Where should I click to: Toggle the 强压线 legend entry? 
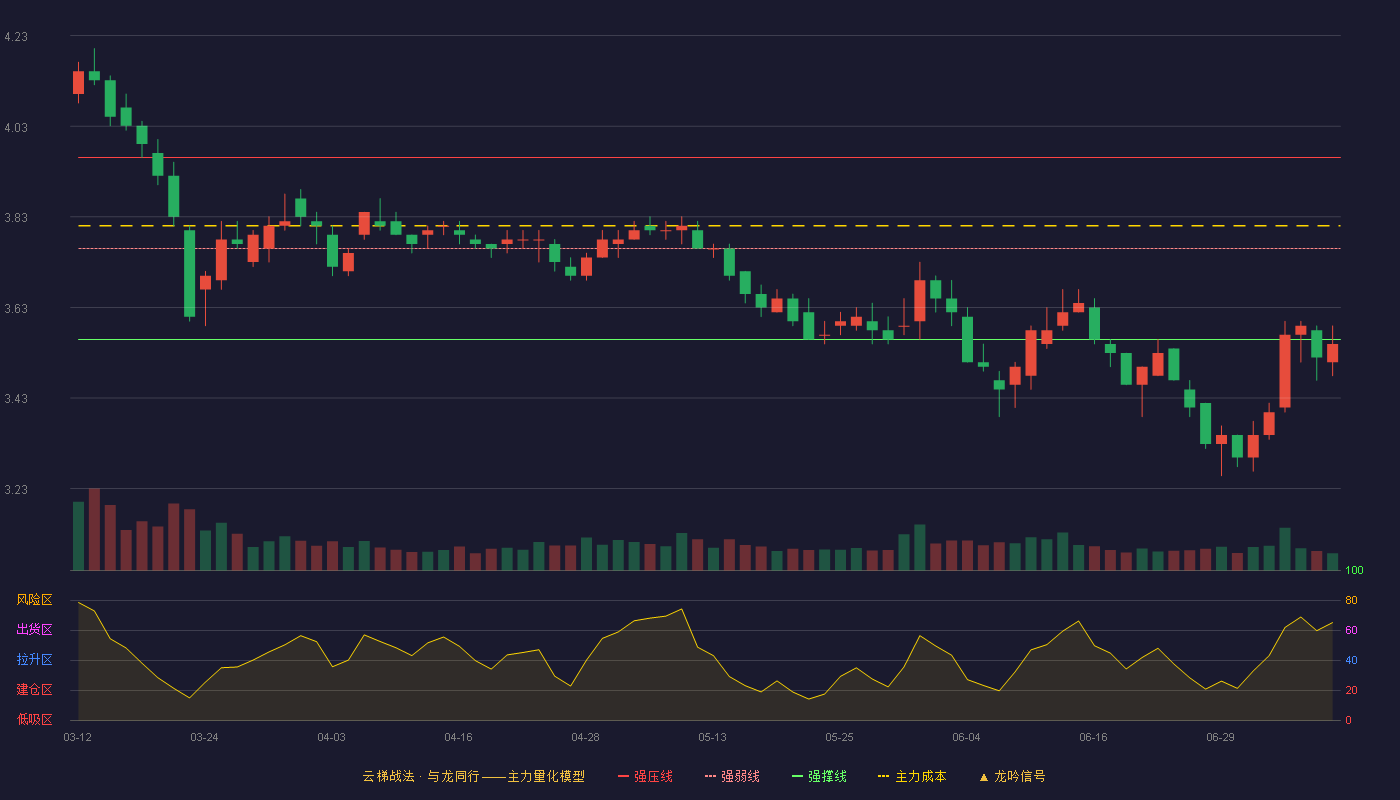coord(645,776)
